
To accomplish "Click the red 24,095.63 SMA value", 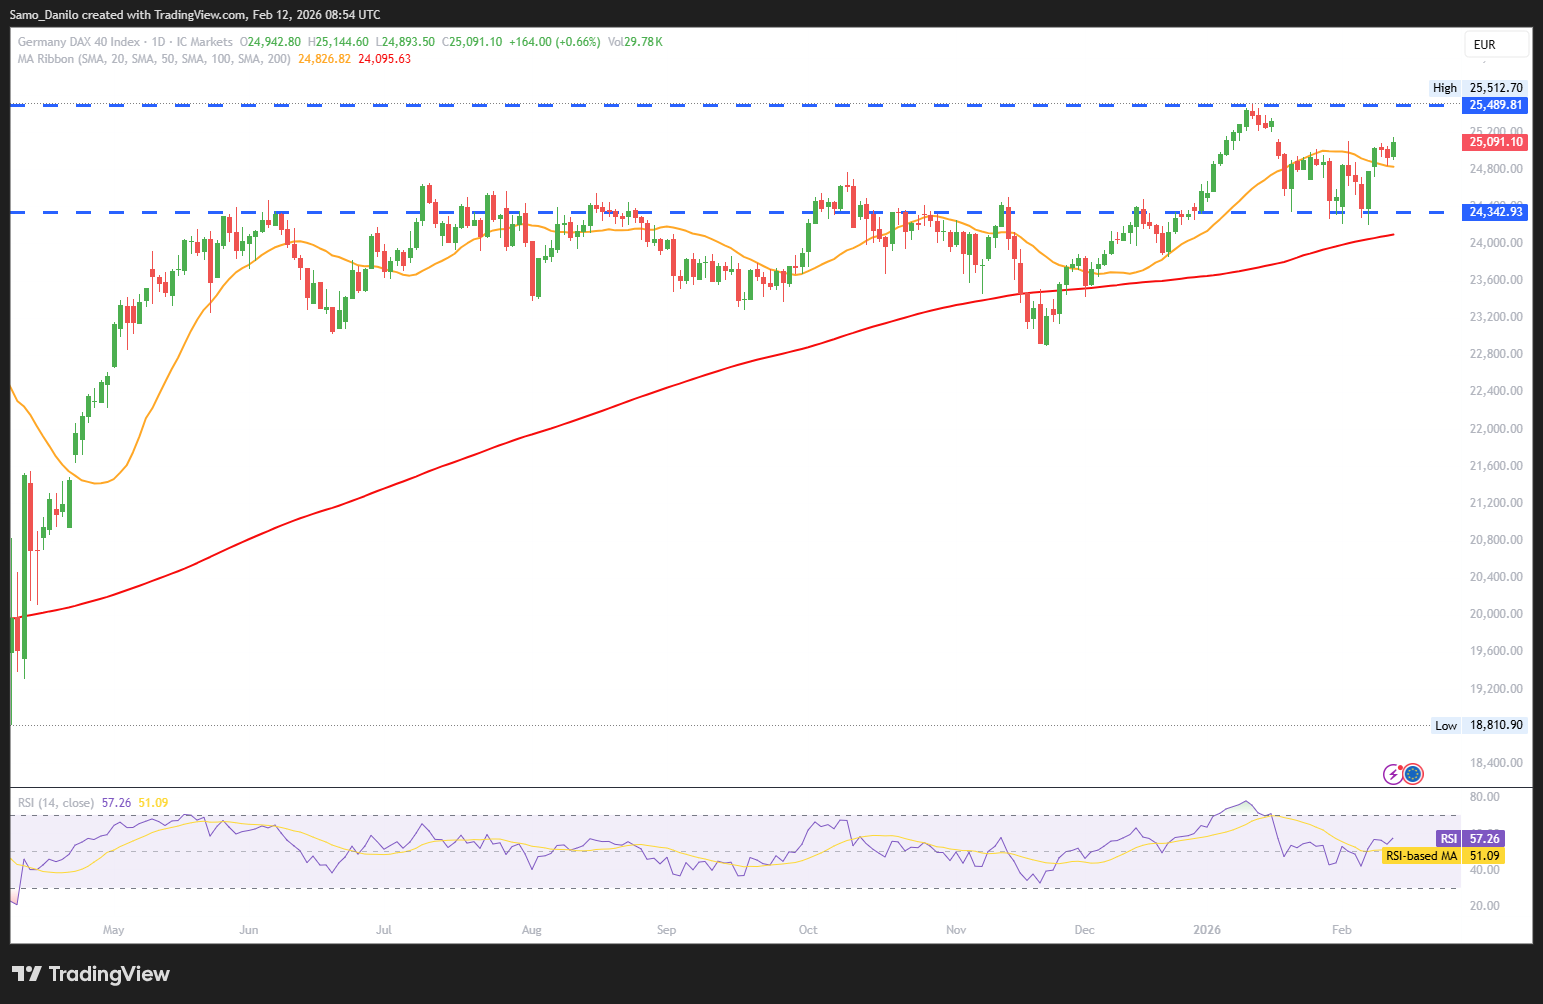I will 384,59.
